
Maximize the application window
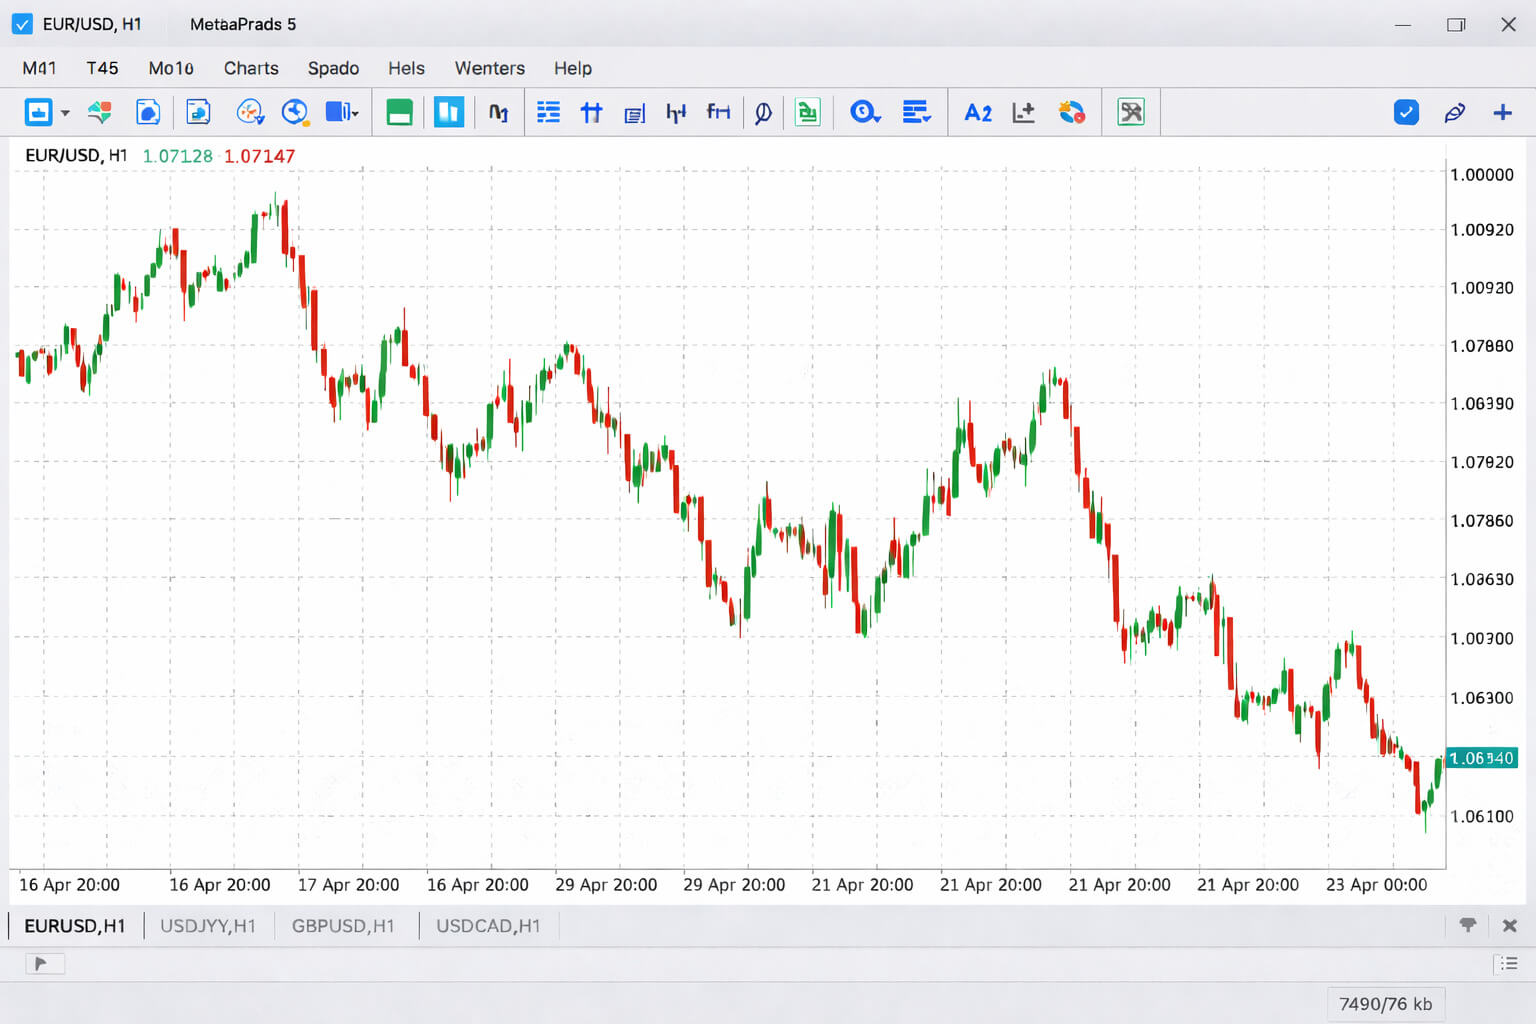click(x=1456, y=24)
